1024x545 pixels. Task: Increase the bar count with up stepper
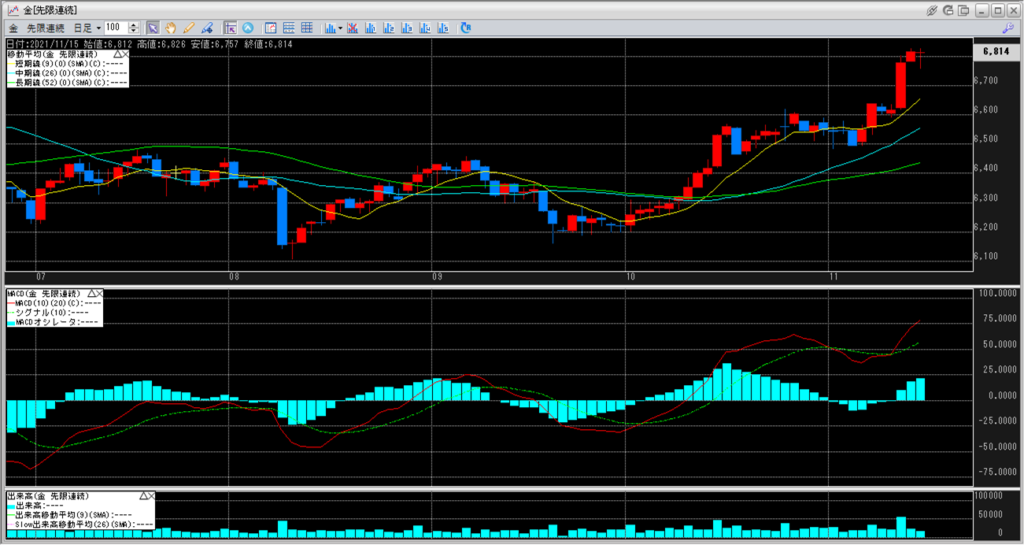pos(134,25)
